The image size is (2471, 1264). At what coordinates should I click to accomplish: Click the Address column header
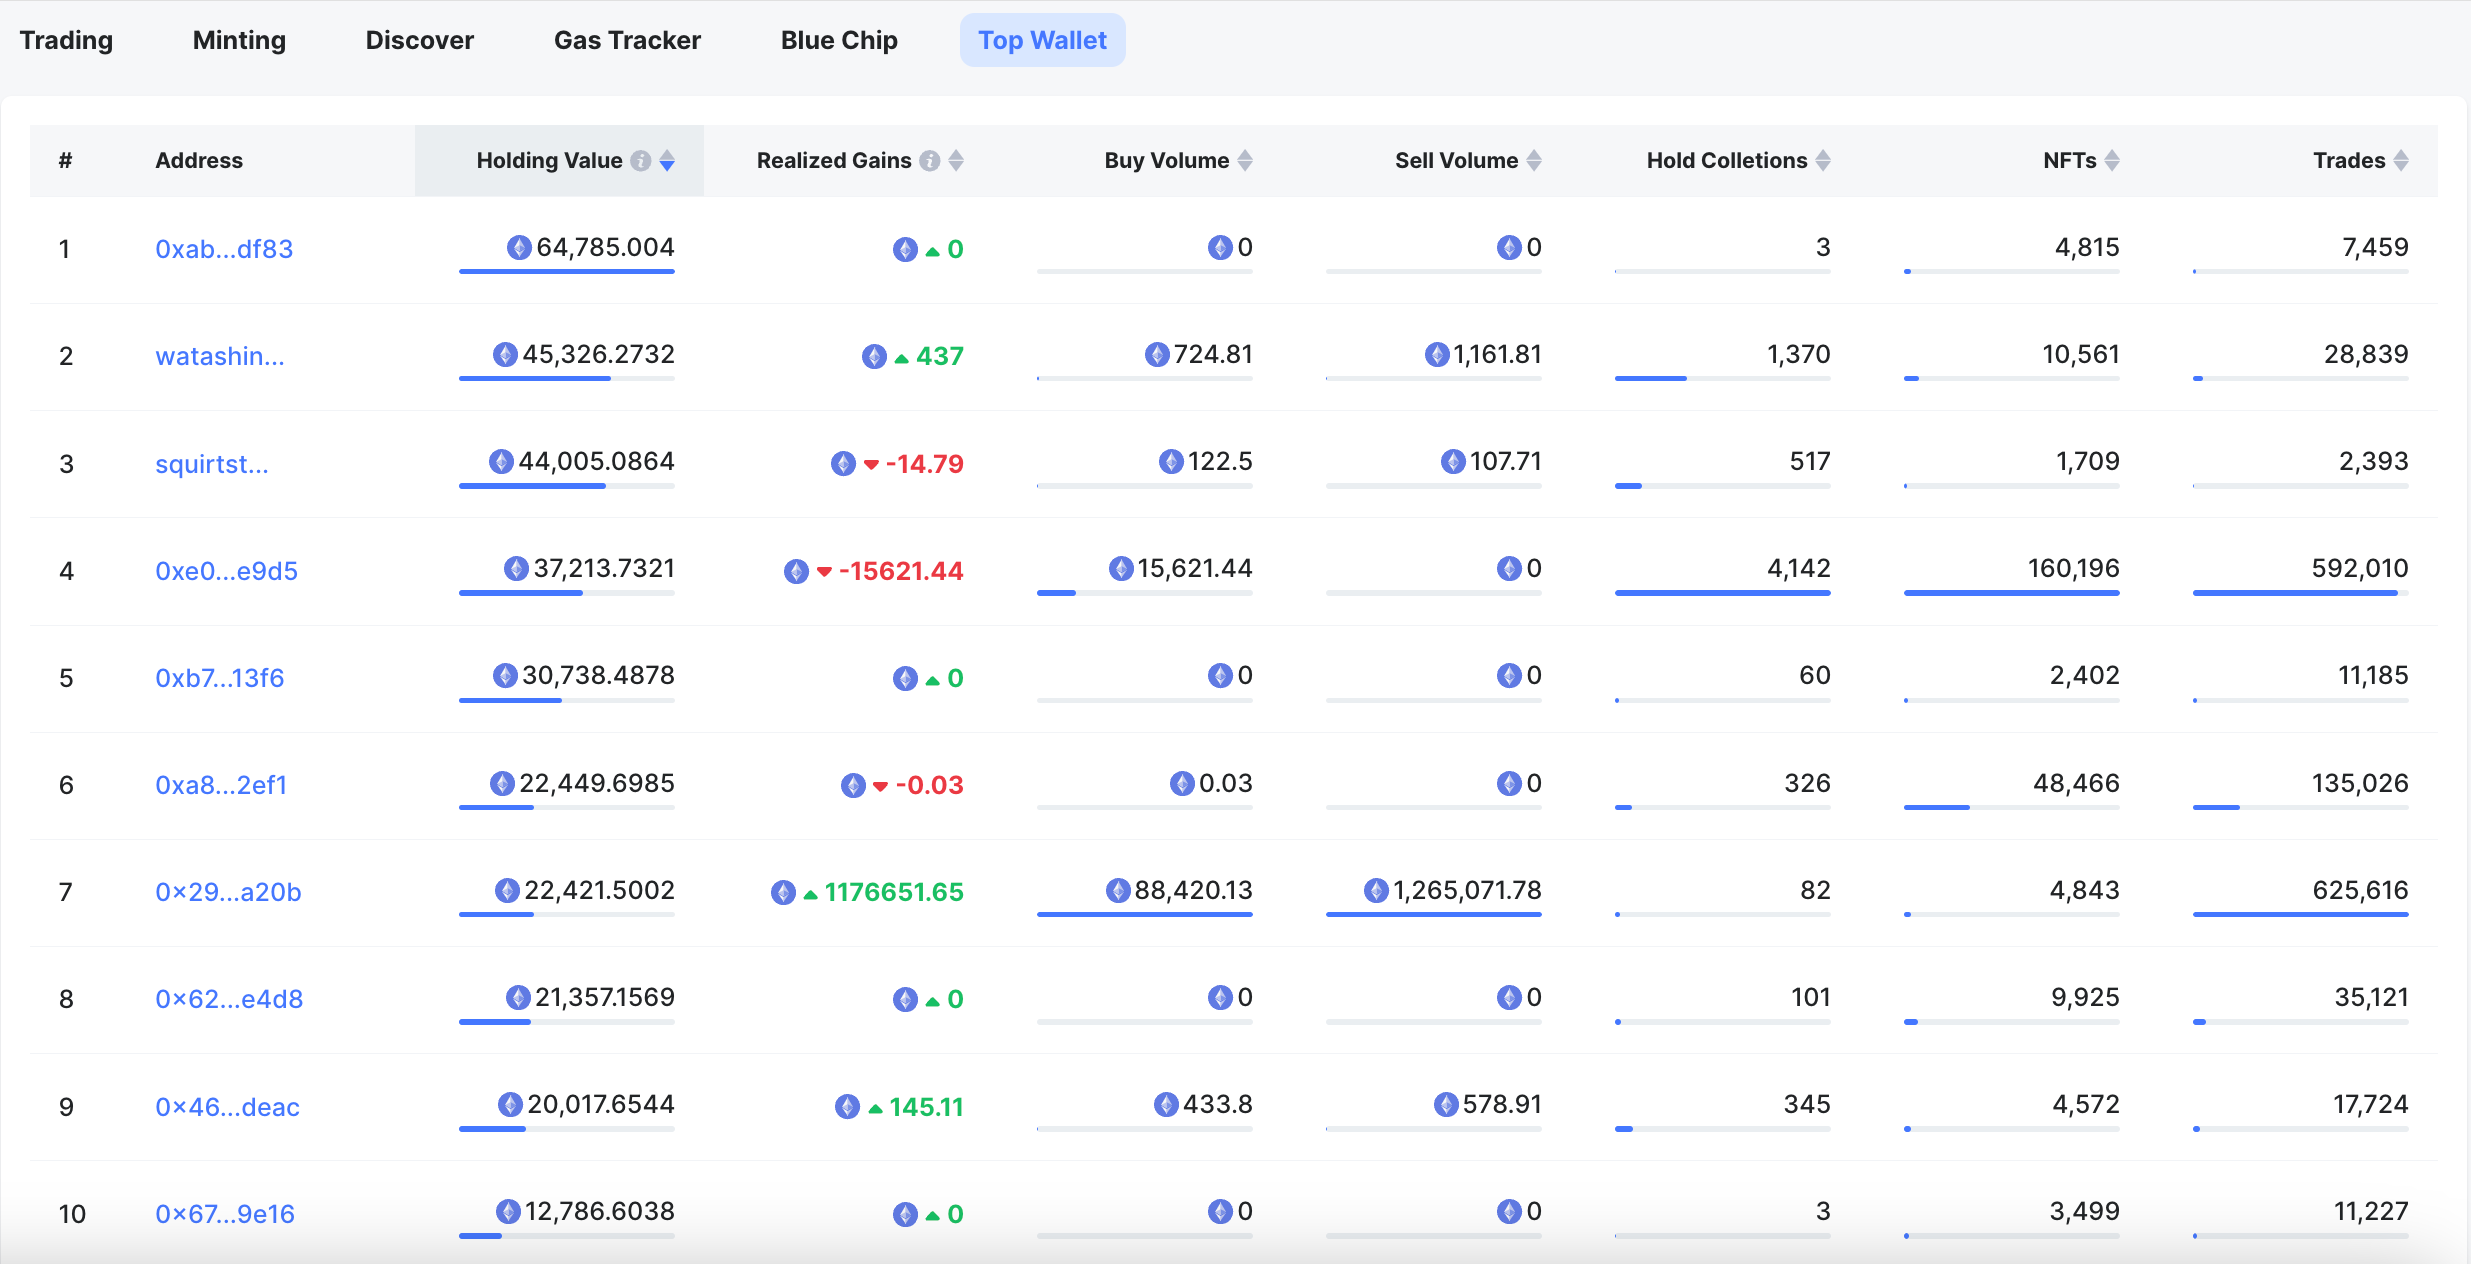(199, 161)
